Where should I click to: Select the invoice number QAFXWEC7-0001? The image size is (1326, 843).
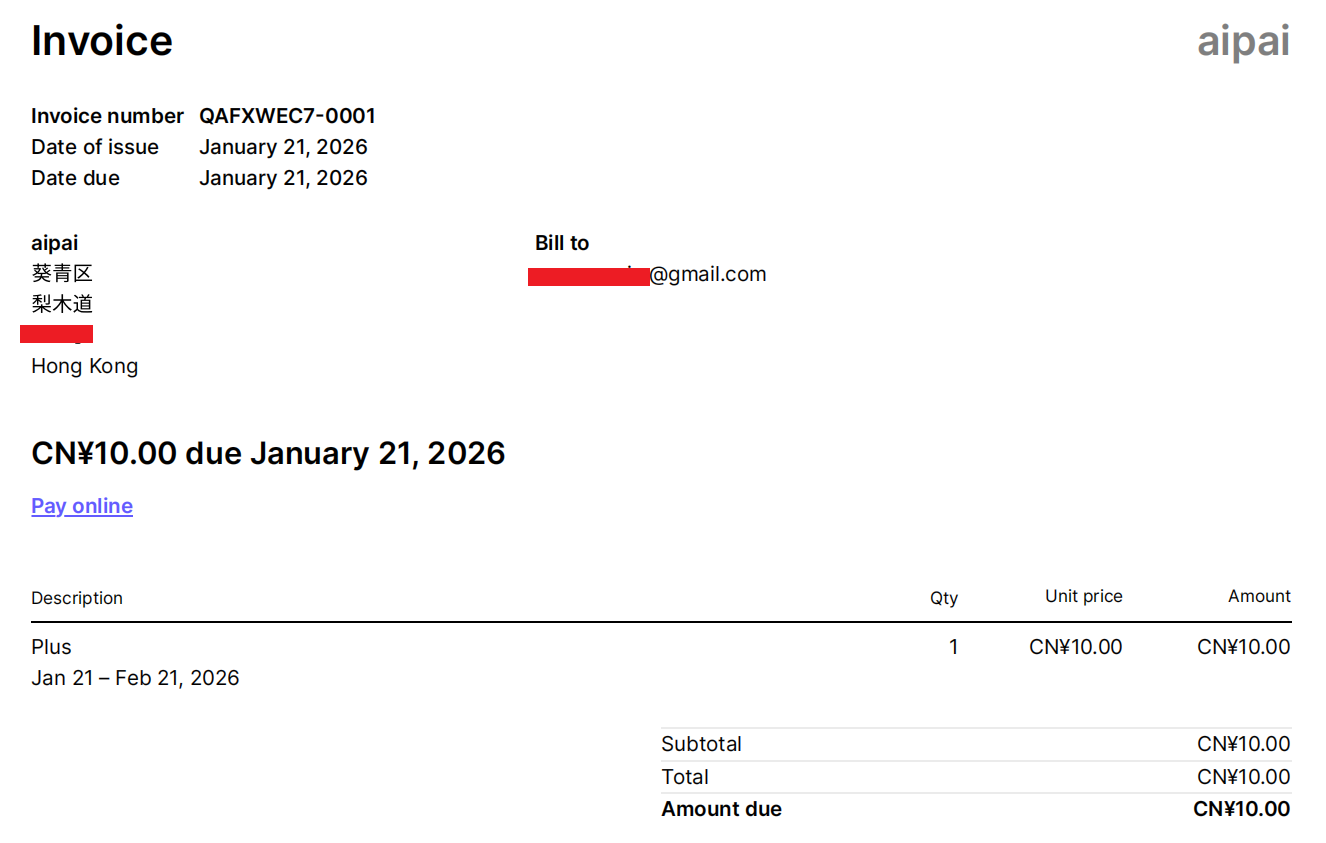pyautogui.click(x=287, y=116)
